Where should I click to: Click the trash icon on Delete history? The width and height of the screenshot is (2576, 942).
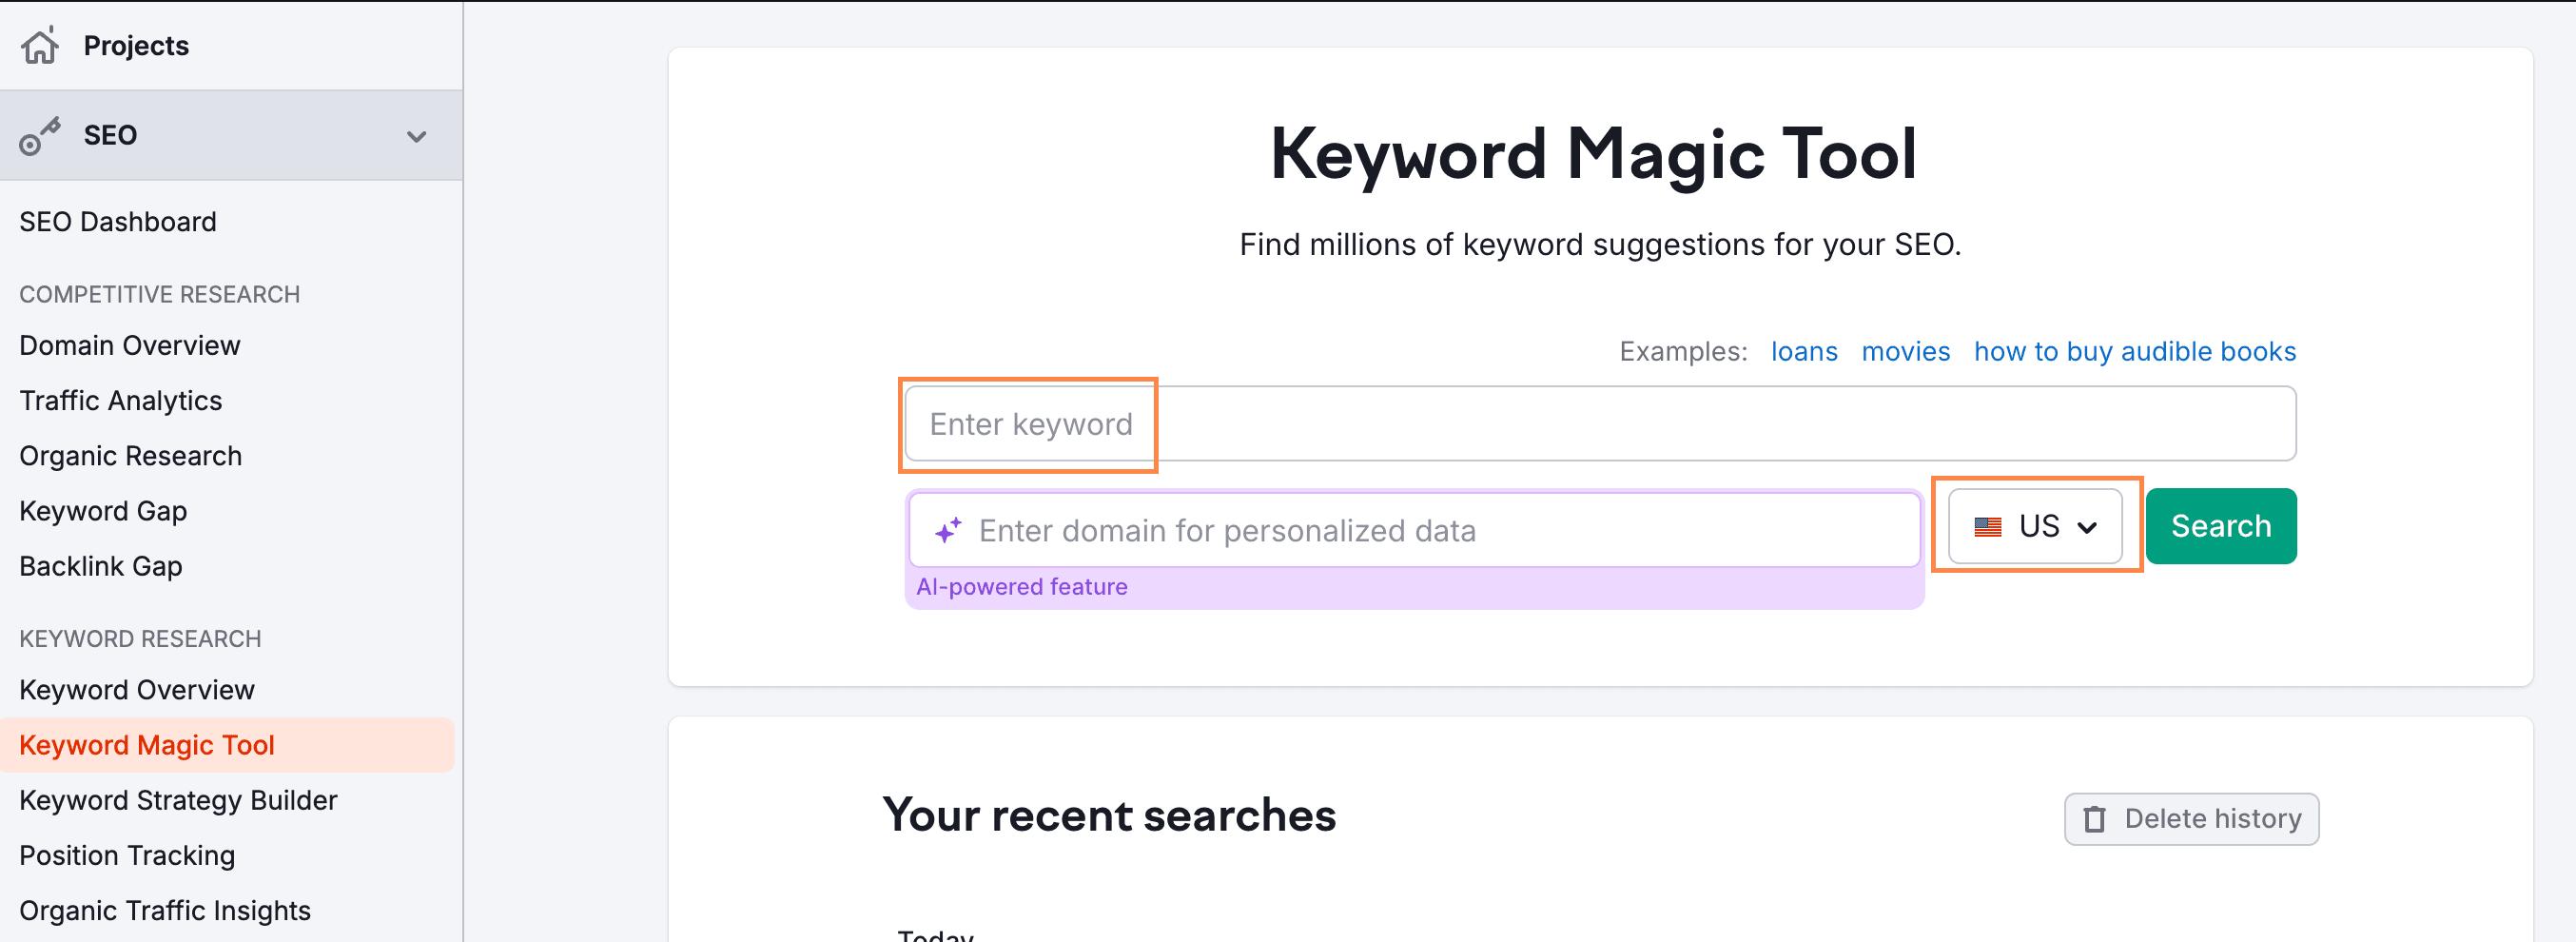point(2094,819)
